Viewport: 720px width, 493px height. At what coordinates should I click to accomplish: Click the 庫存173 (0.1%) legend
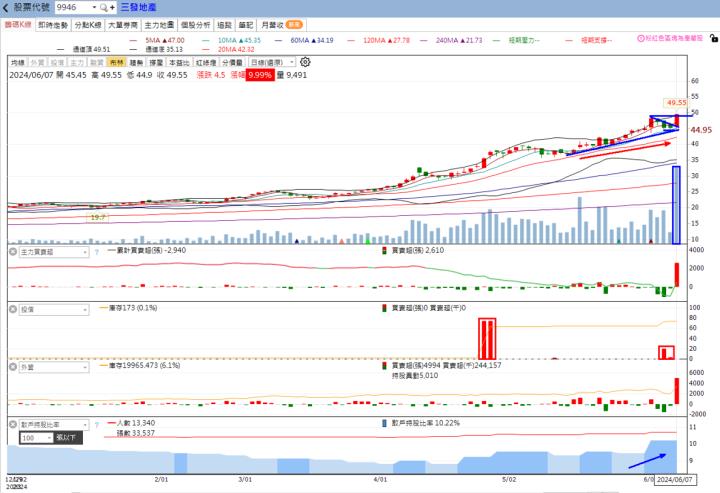128,308
